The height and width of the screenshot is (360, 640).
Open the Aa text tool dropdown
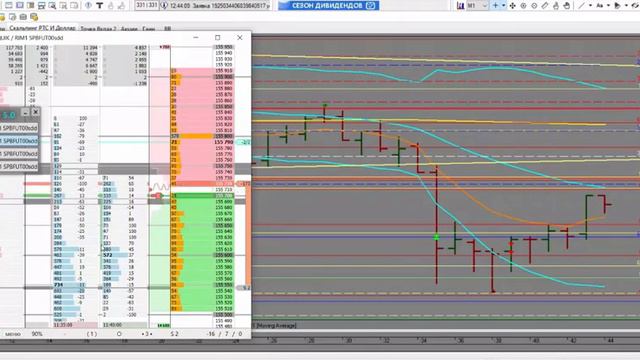coord(608,5)
